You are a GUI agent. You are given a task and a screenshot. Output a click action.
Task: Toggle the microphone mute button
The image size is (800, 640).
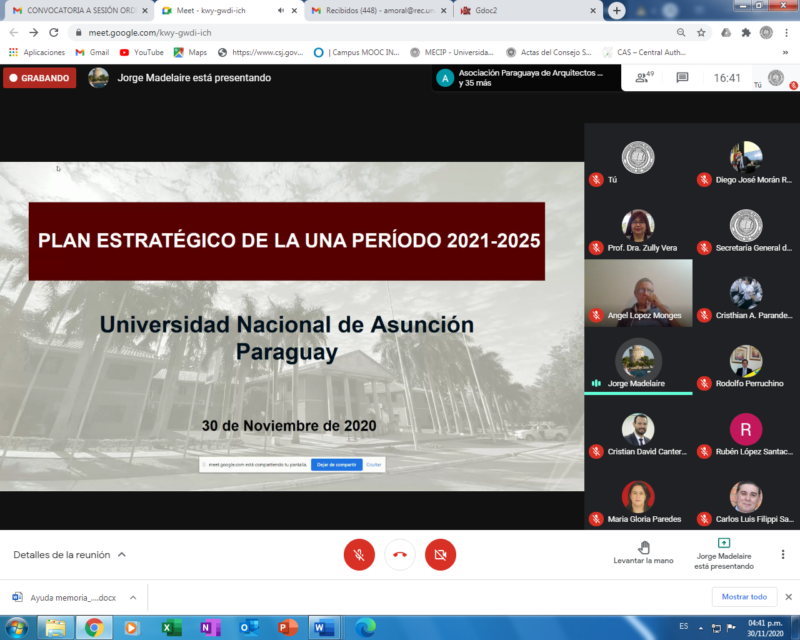click(359, 554)
